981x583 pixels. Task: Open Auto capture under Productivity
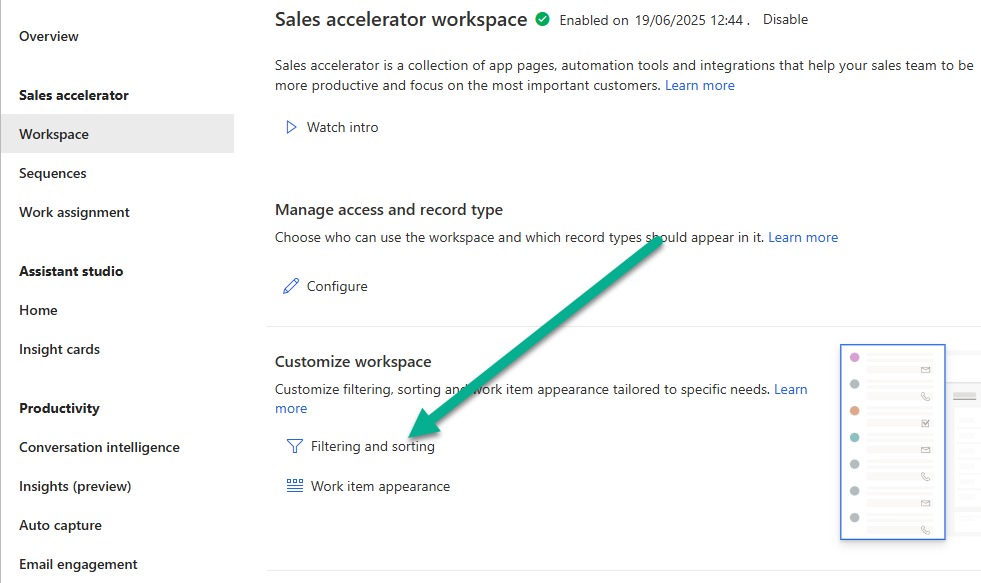coord(60,525)
